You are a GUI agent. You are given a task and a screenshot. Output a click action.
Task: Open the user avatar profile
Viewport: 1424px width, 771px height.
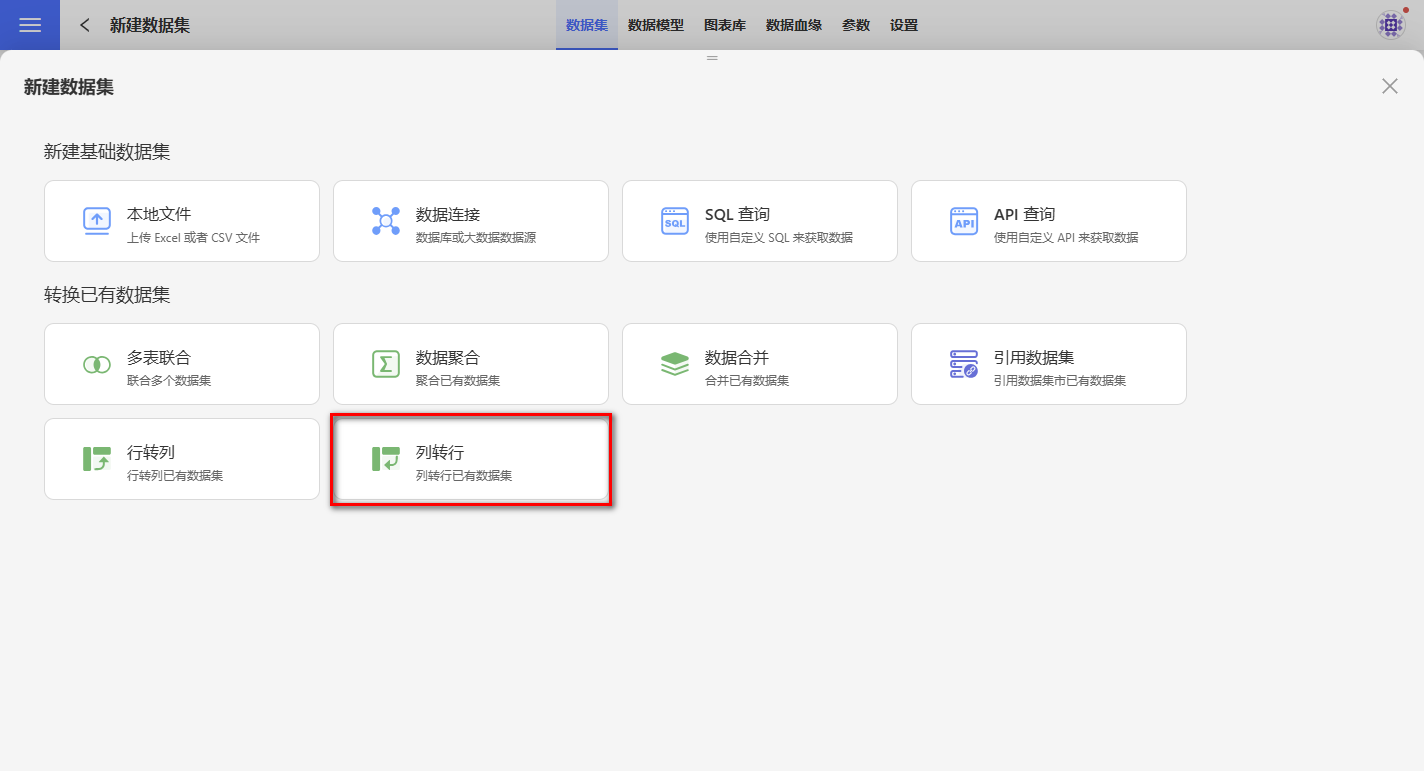click(1391, 25)
